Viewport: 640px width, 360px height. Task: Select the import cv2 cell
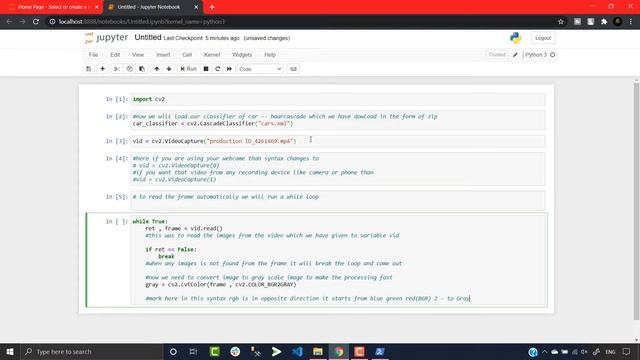(338, 99)
